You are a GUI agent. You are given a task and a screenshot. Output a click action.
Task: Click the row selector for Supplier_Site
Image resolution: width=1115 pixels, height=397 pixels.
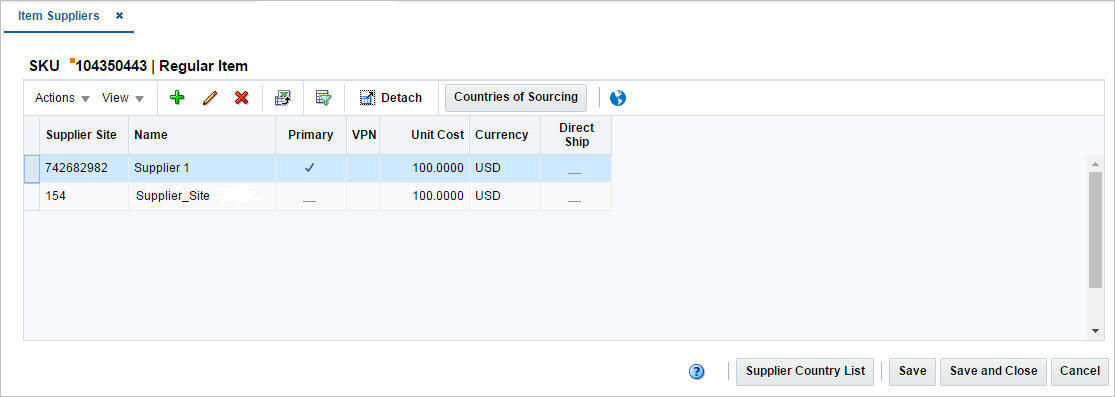[x=31, y=196]
